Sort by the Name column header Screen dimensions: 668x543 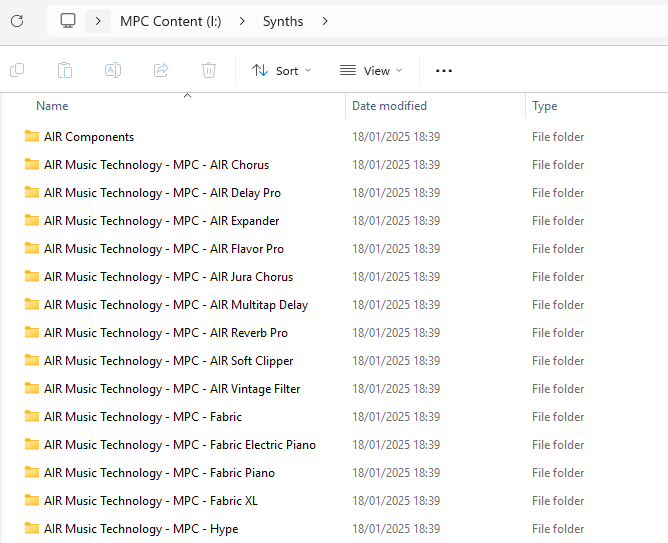click(x=52, y=106)
